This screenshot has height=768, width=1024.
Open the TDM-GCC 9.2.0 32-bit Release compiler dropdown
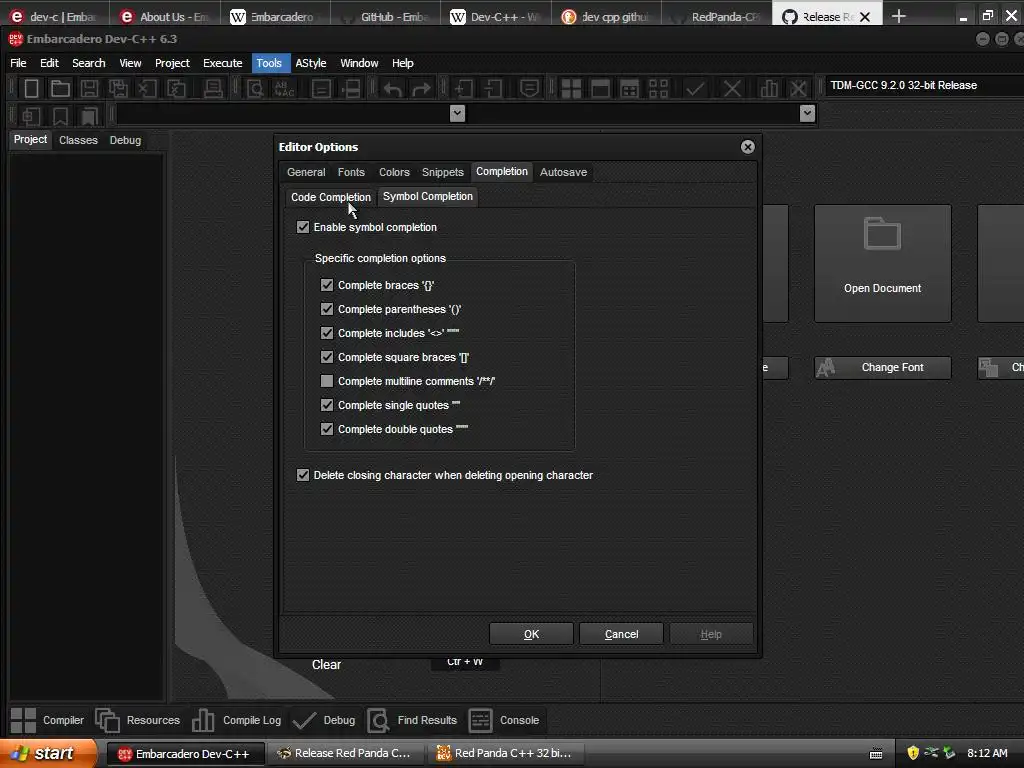pos(923,86)
